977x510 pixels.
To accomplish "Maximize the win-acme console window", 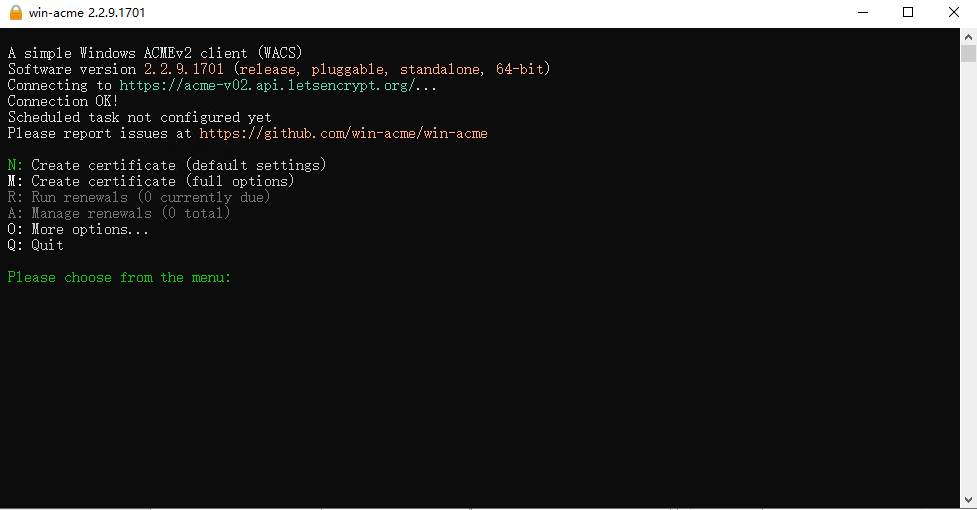I will [x=908, y=12].
